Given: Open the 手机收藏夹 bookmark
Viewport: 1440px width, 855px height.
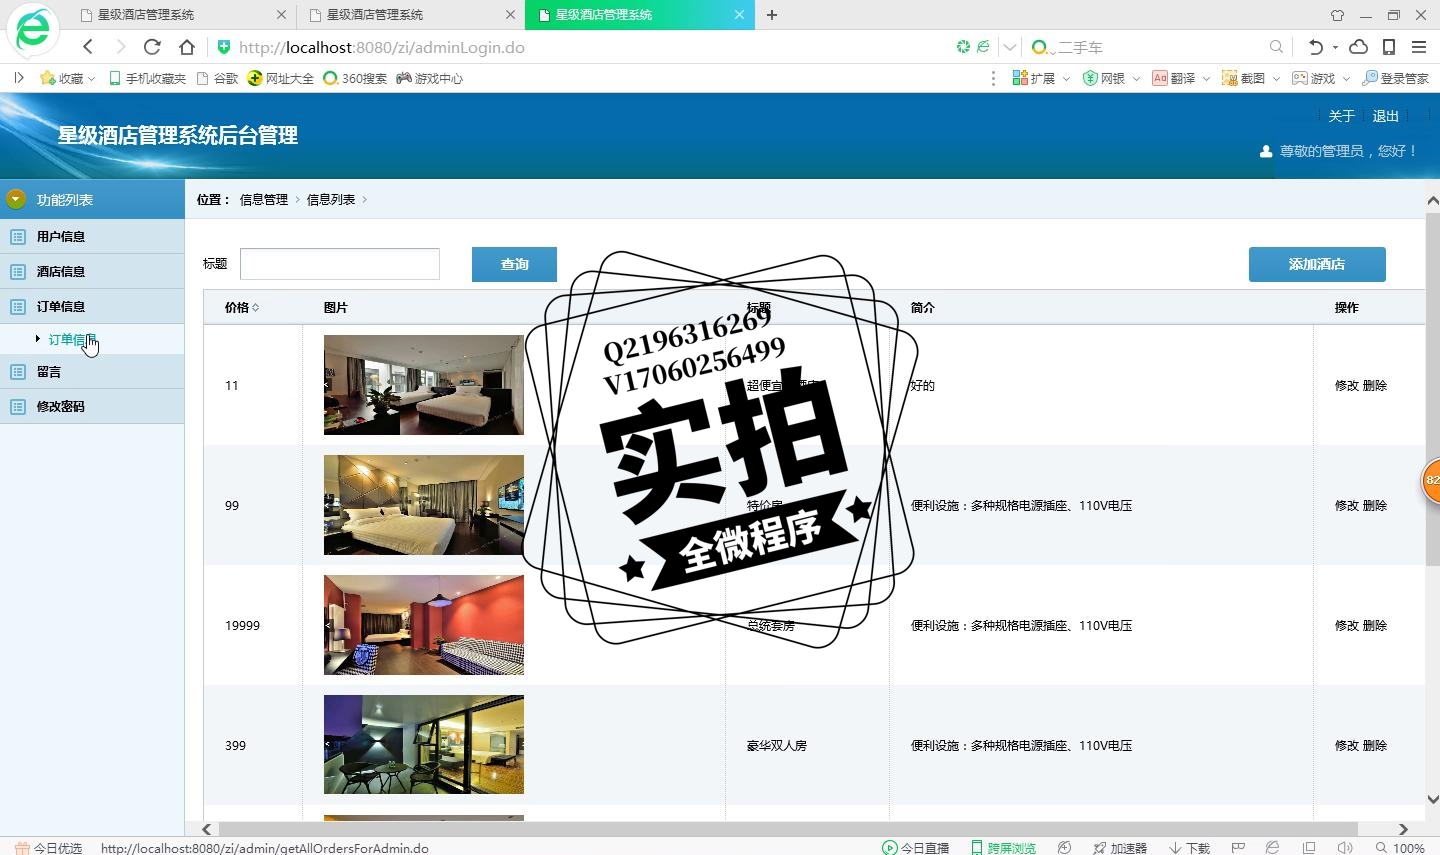Looking at the screenshot, I should pyautogui.click(x=147, y=78).
